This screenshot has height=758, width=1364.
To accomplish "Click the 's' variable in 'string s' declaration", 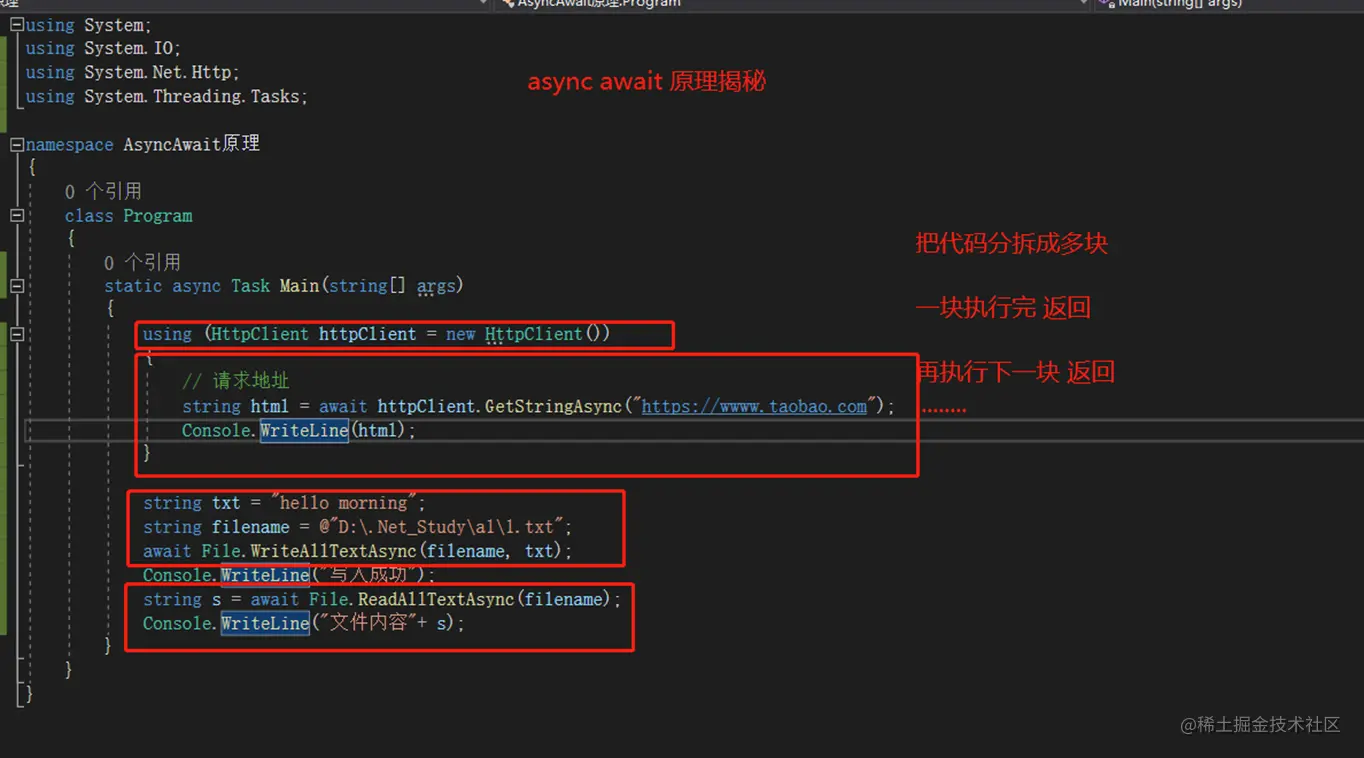I will pyautogui.click(x=217, y=599).
